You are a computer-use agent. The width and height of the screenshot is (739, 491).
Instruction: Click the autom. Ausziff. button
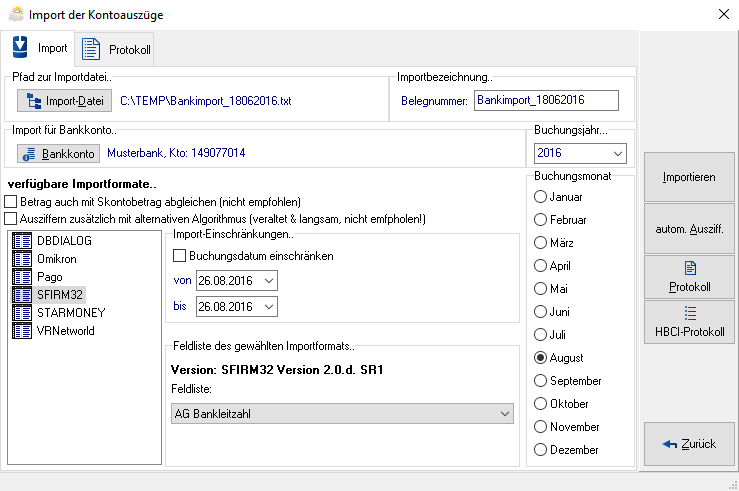(689, 229)
